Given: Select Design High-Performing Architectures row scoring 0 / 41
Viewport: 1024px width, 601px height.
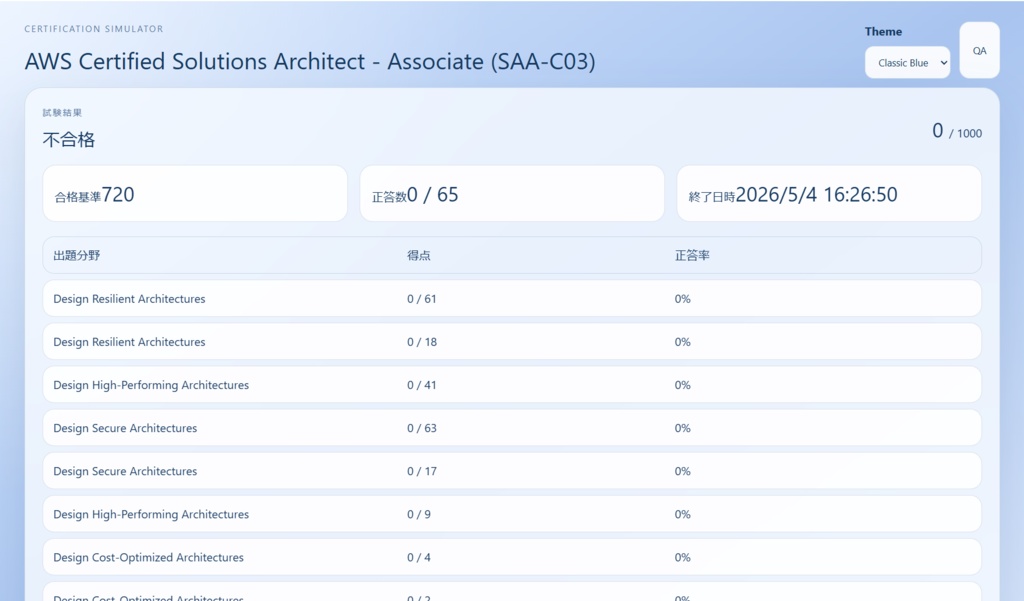Looking at the screenshot, I should tap(512, 385).
